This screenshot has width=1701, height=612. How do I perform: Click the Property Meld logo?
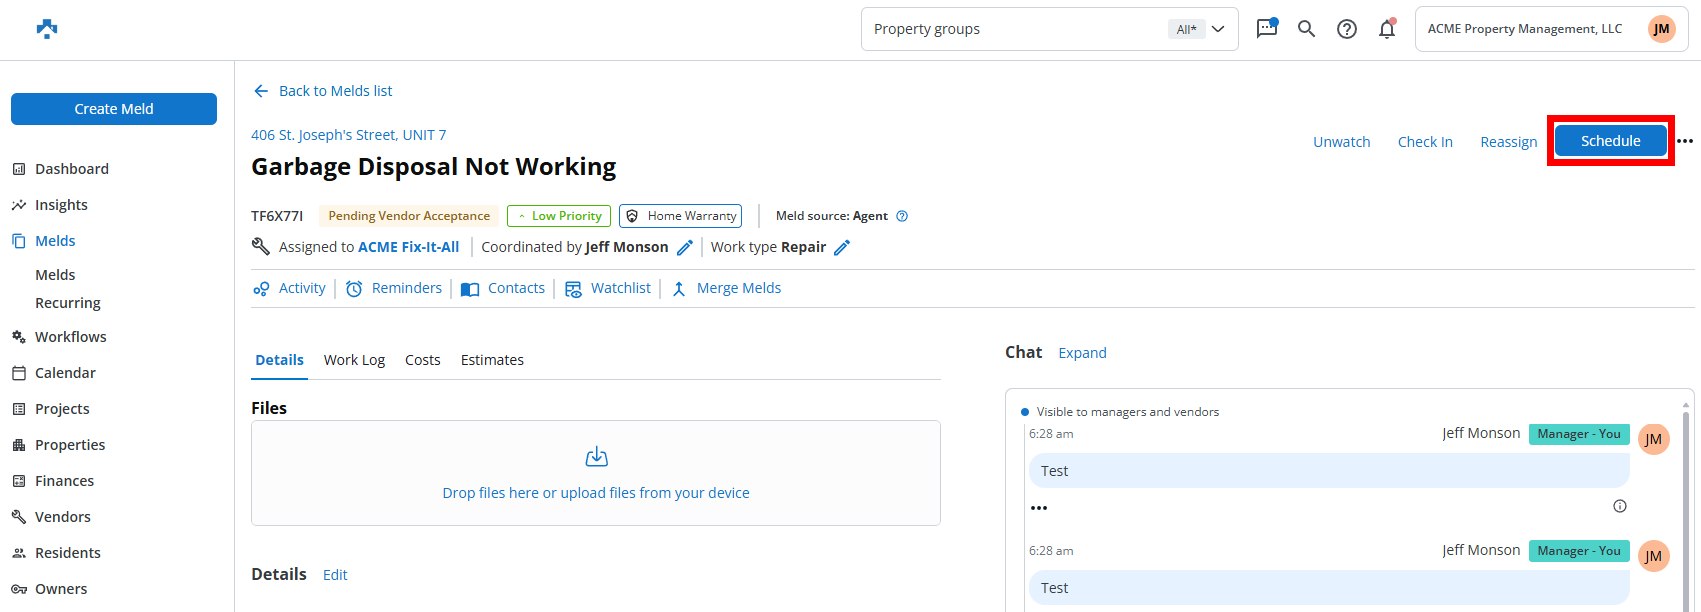tap(47, 29)
